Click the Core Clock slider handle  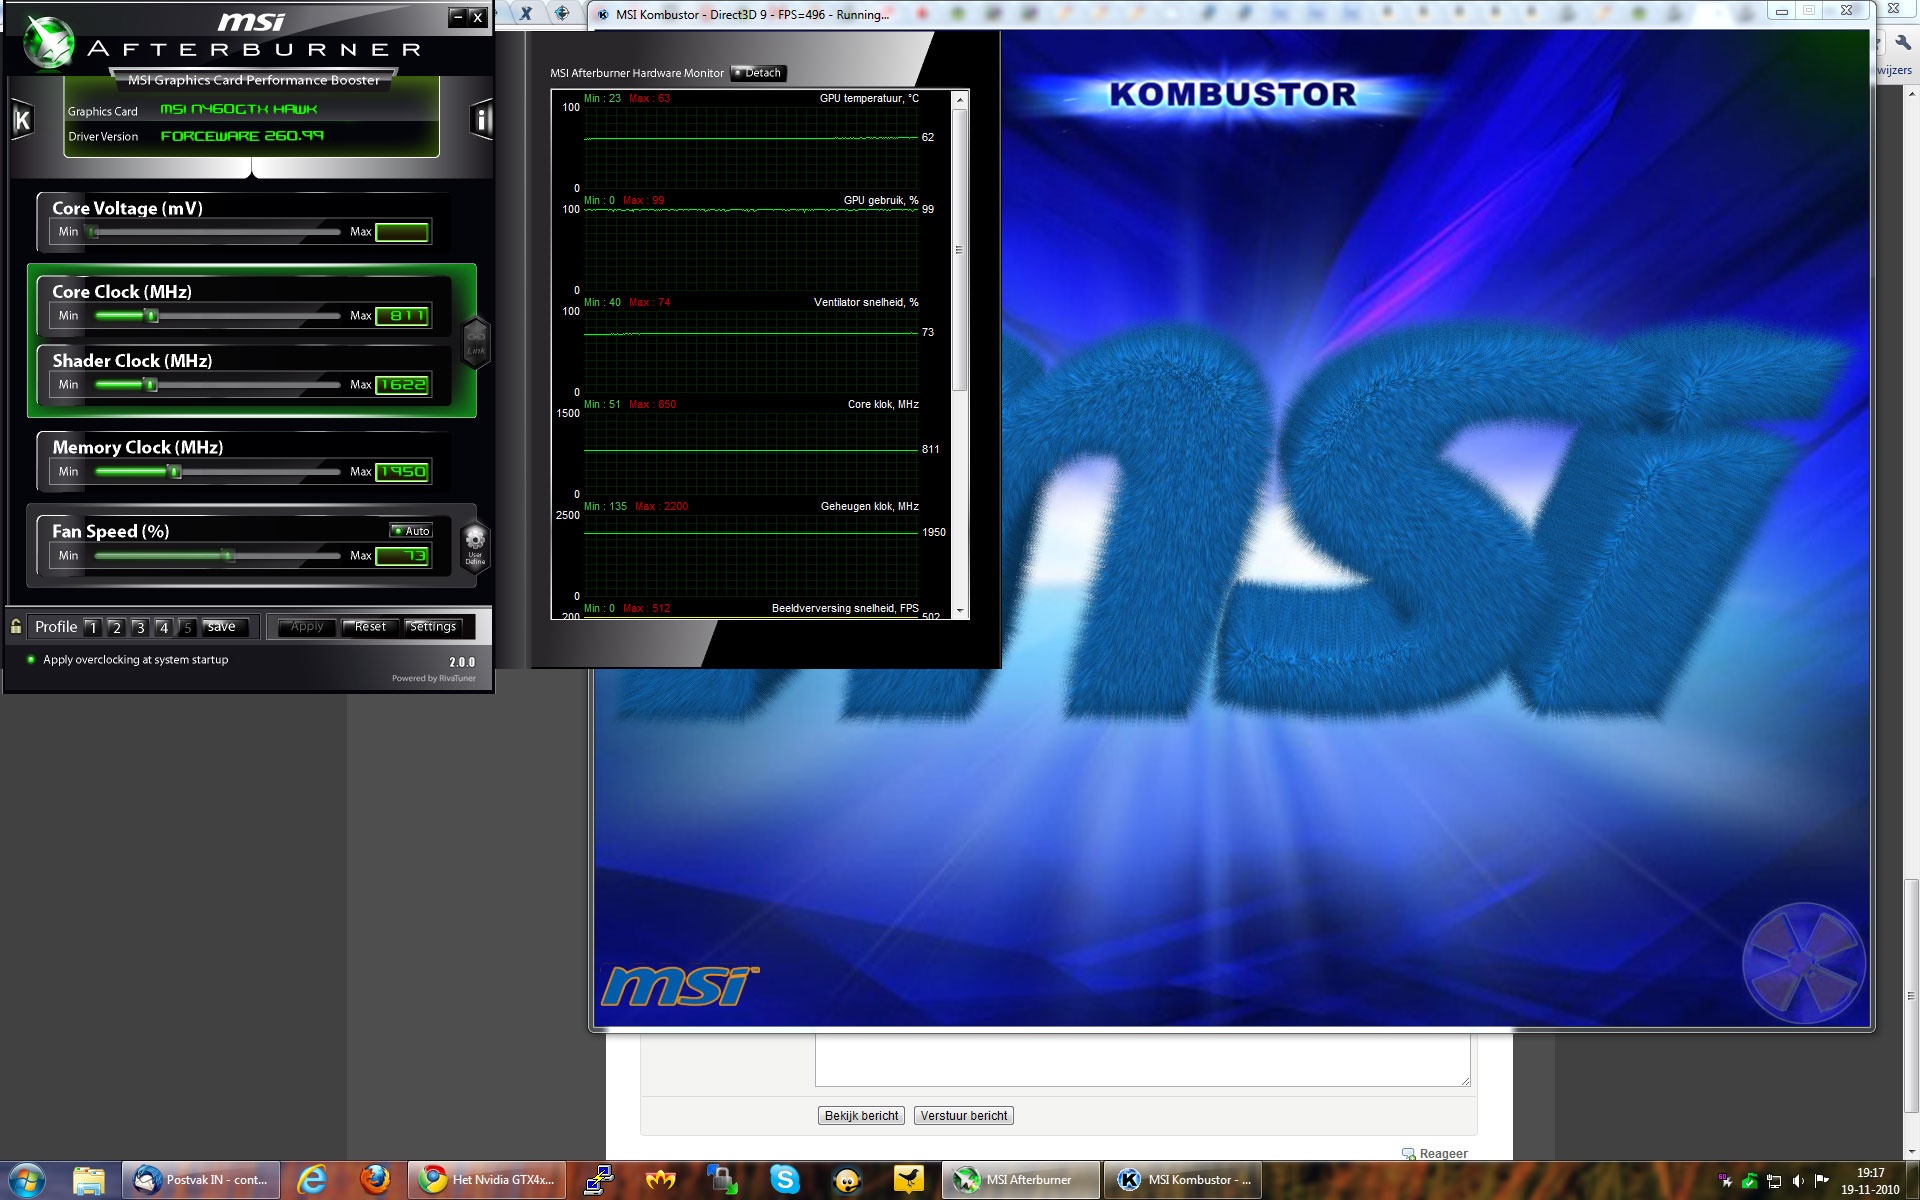152,316
